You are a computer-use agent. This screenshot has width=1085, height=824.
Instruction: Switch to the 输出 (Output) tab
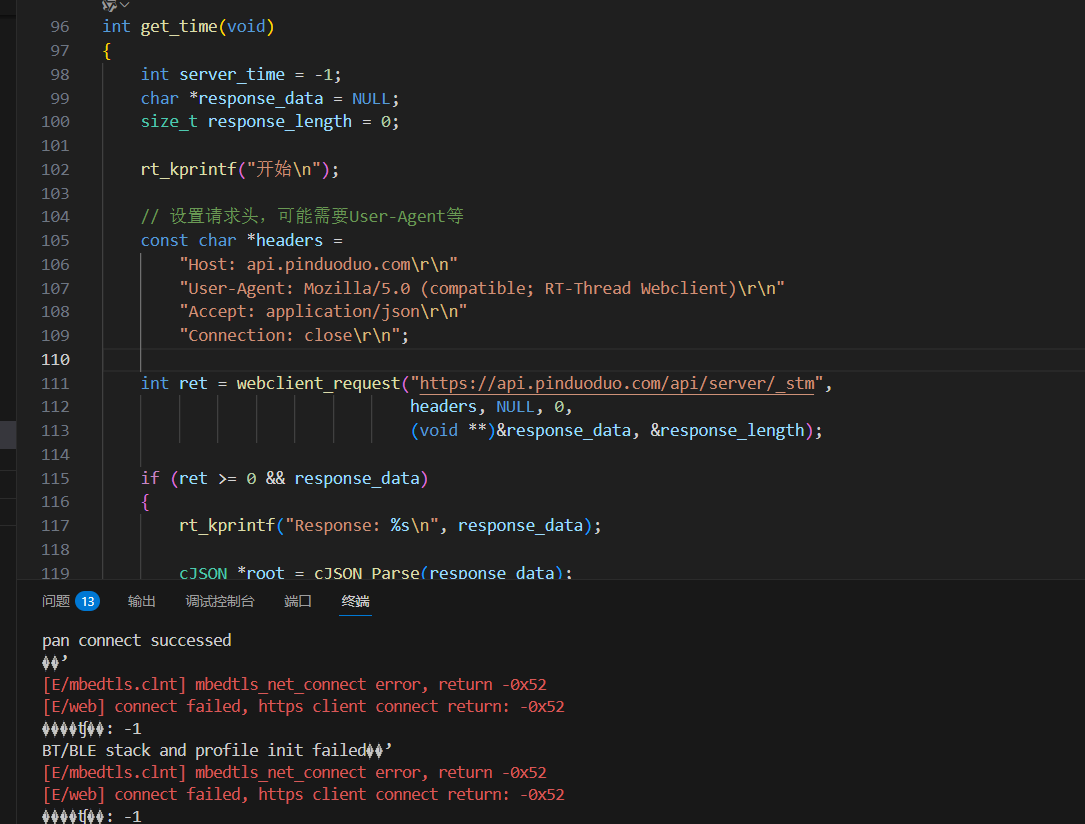(142, 601)
